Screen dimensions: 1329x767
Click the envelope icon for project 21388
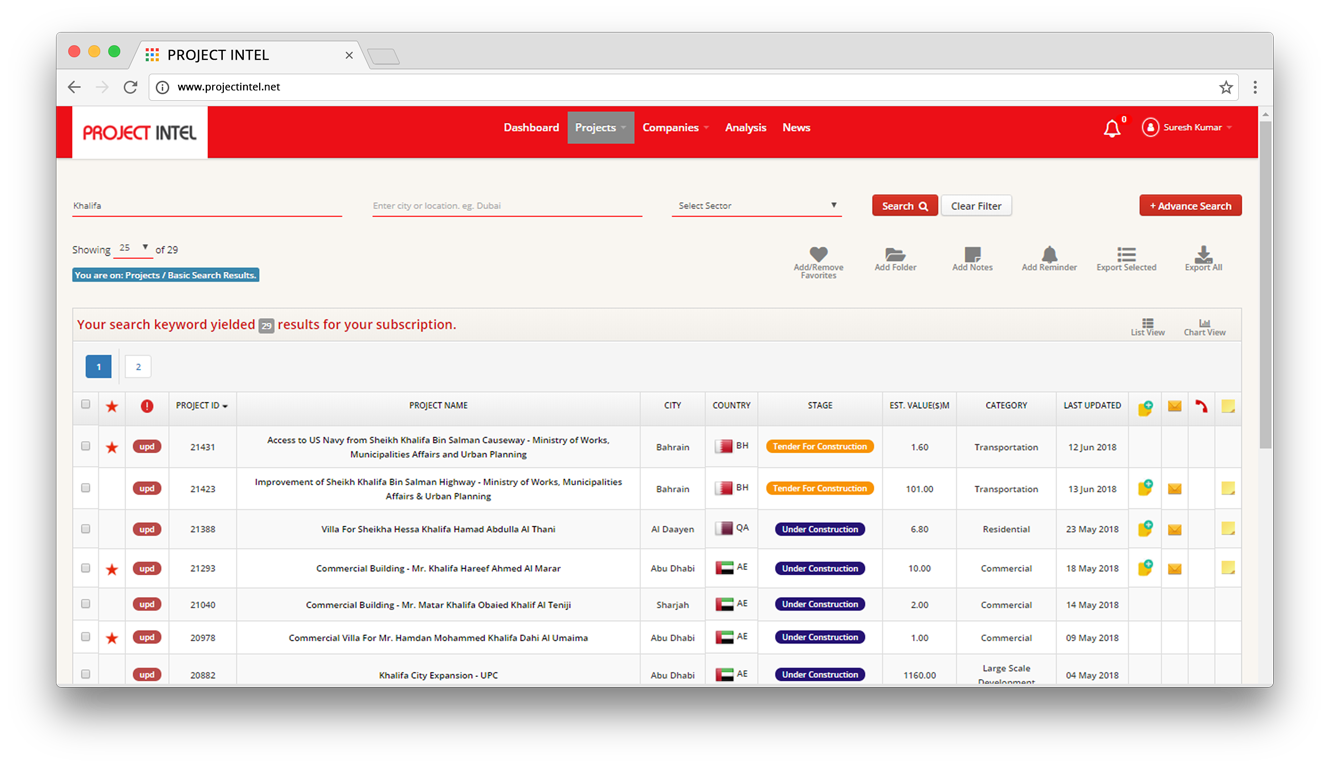[x=1175, y=529]
